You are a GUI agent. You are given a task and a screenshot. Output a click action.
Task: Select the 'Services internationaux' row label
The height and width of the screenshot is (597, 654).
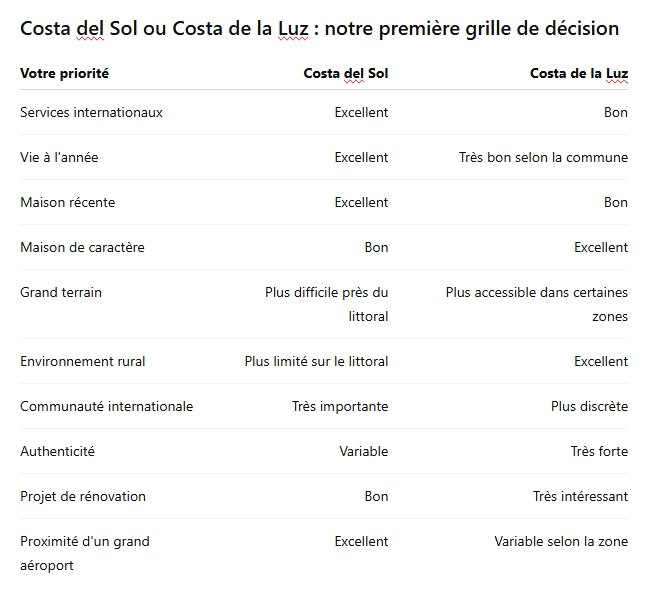pos(91,113)
